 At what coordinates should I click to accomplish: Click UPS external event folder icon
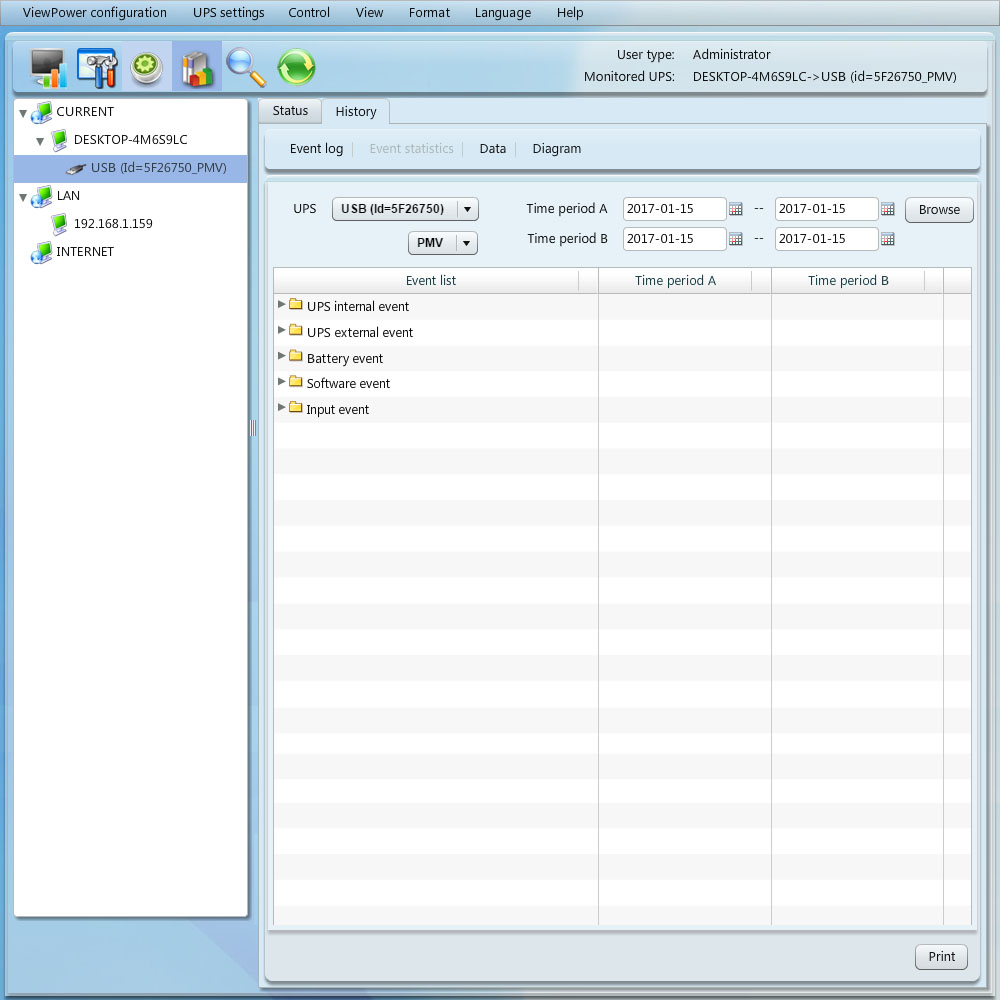tap(295, 330)
